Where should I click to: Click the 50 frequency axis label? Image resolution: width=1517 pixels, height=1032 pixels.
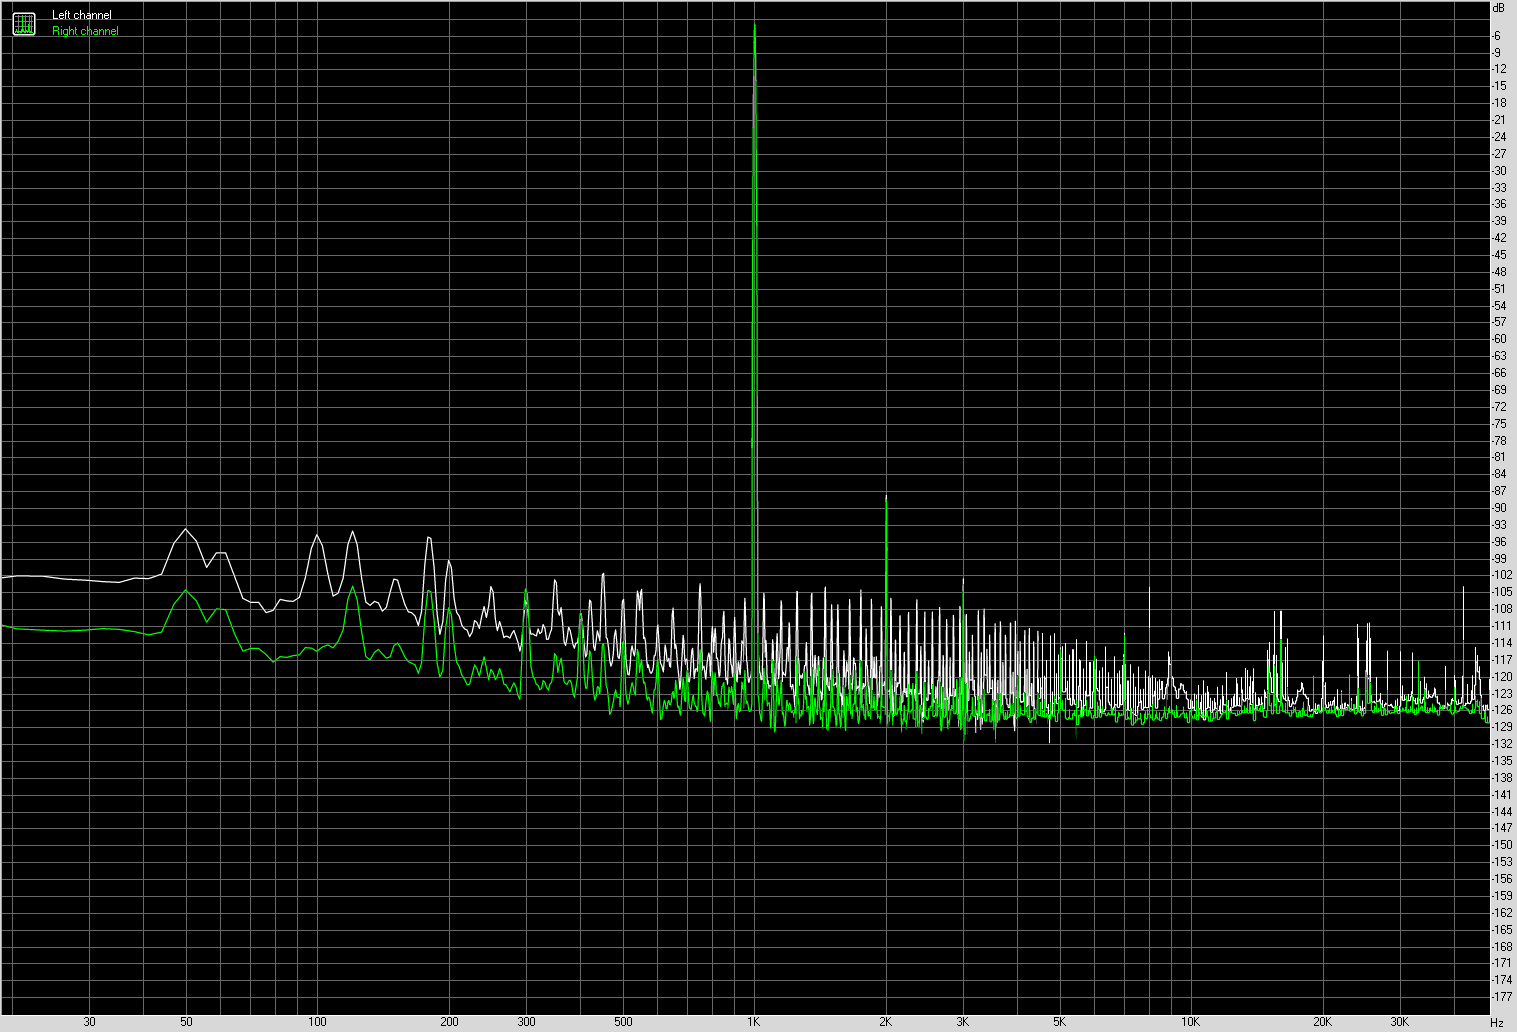pyautogui.click(x=186, y=1022)
